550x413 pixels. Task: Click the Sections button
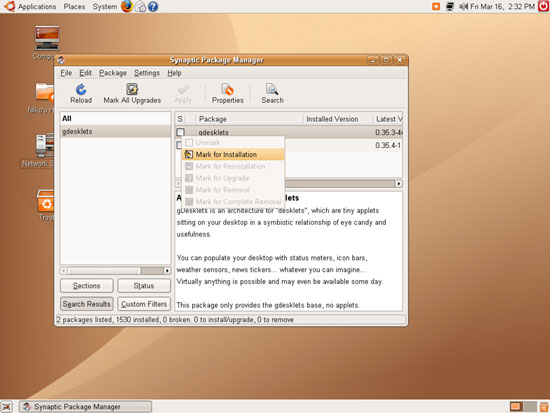point(87,286)
